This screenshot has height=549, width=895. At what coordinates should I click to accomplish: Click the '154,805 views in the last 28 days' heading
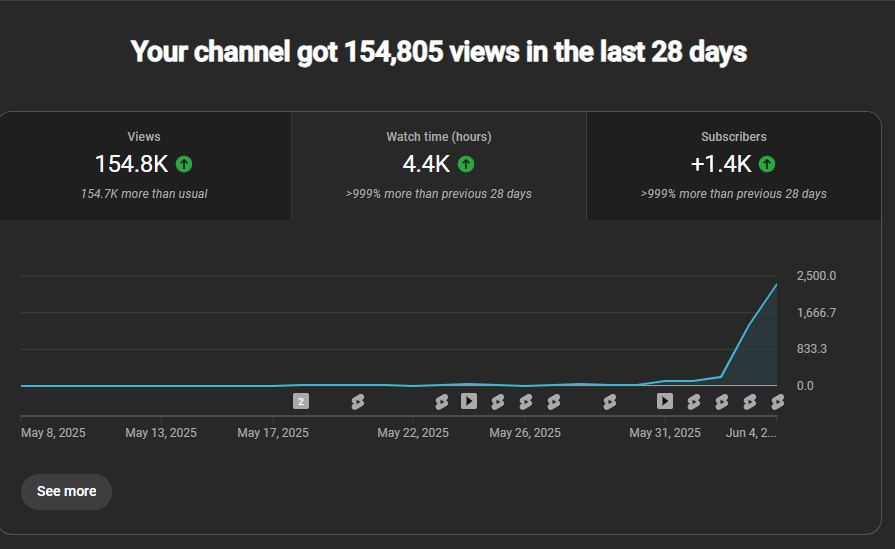click(x=438, y=52)
